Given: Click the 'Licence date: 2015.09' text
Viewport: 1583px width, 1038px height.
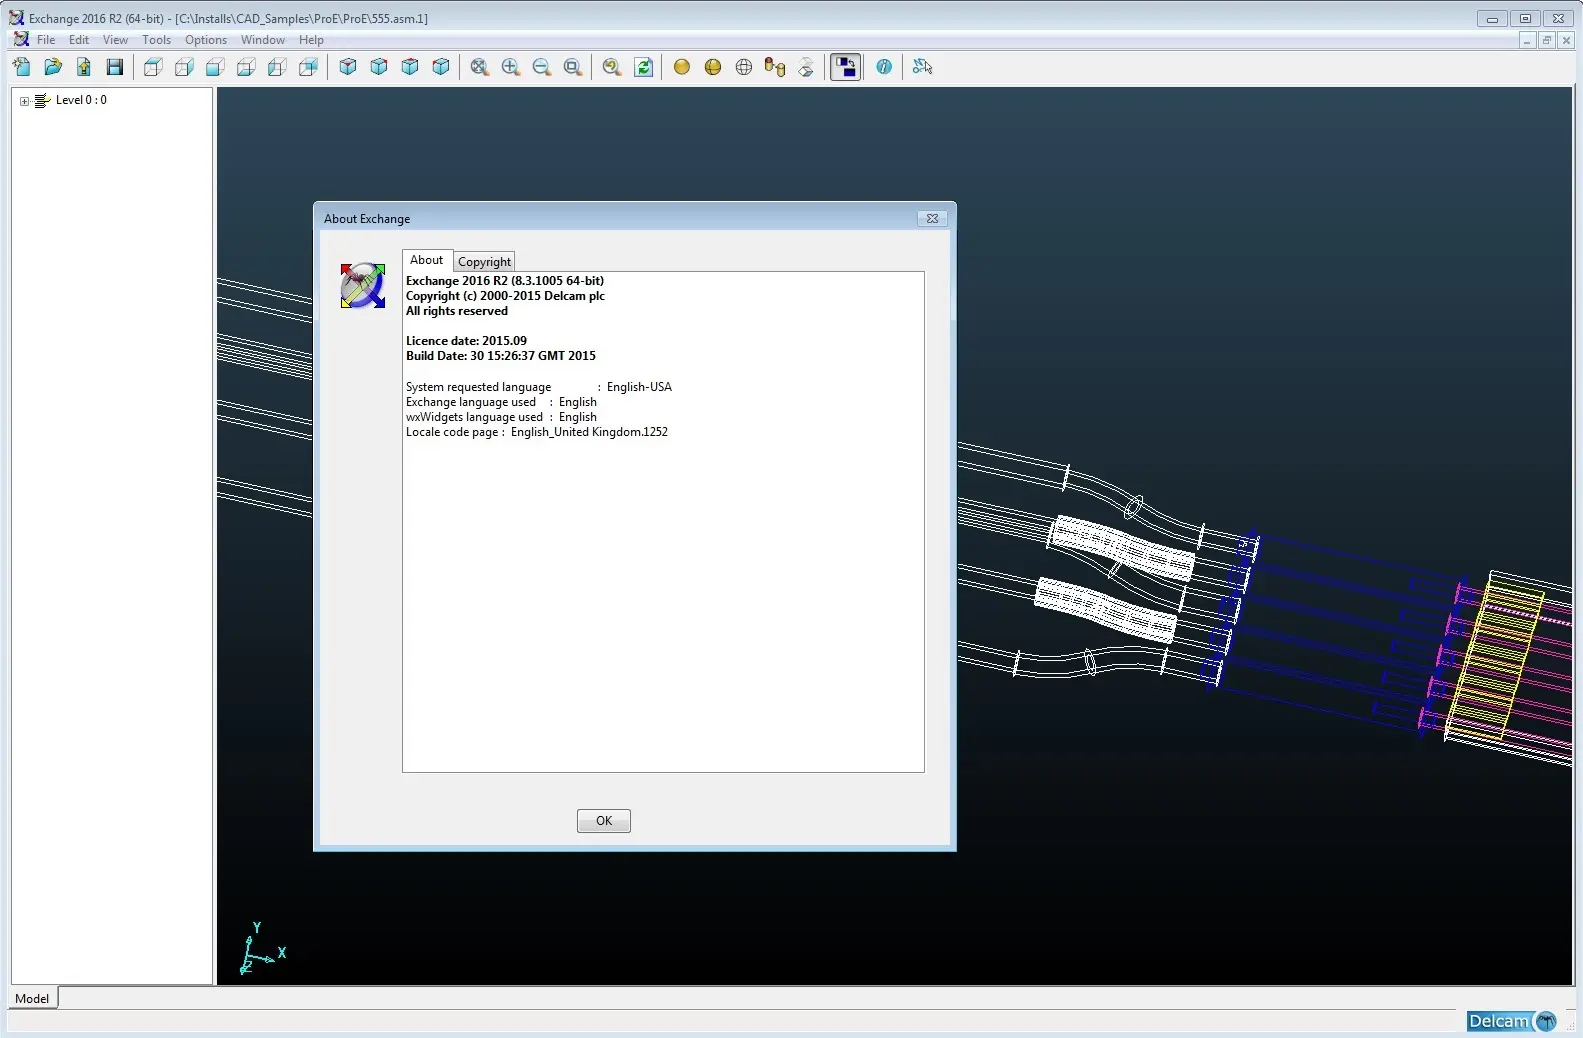Looking at the screenshot, I should click(466, 341).
